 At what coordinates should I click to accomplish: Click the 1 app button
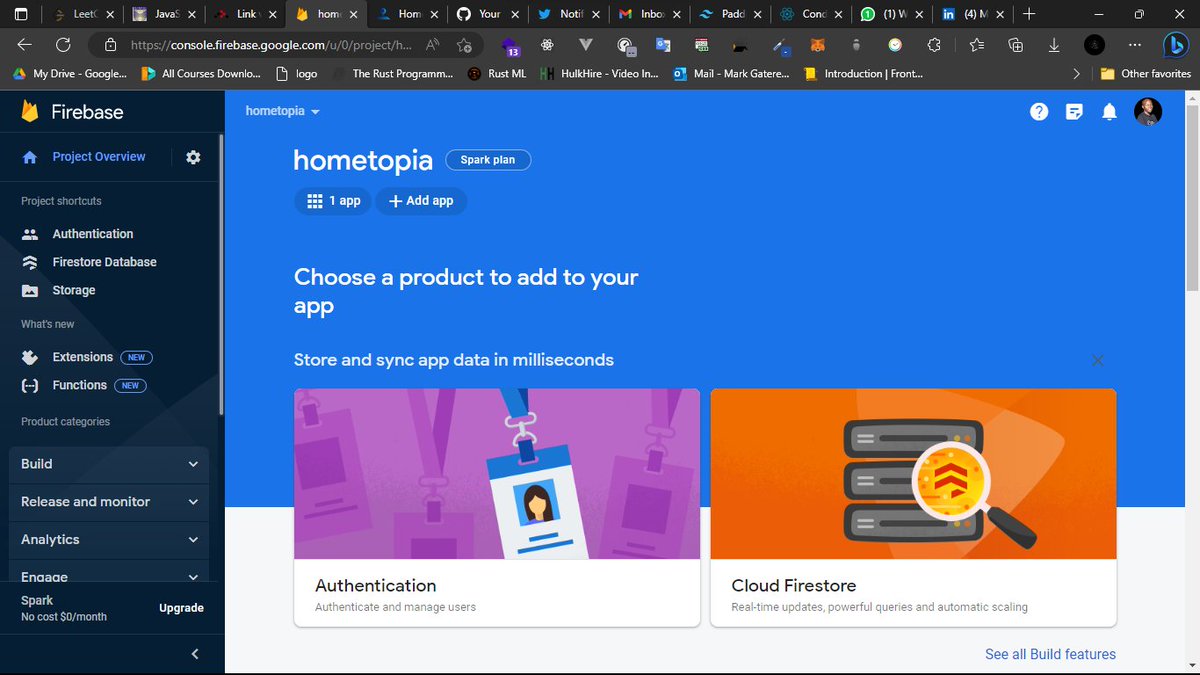[x=333, y=201]
